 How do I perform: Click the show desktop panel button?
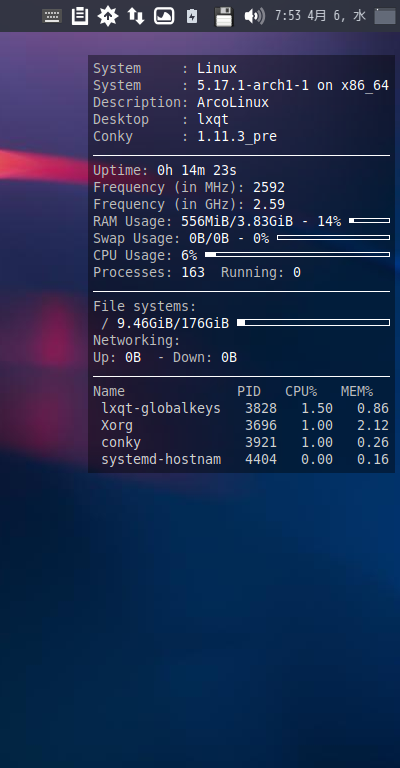pyautogui.click(x=385, y=16)
